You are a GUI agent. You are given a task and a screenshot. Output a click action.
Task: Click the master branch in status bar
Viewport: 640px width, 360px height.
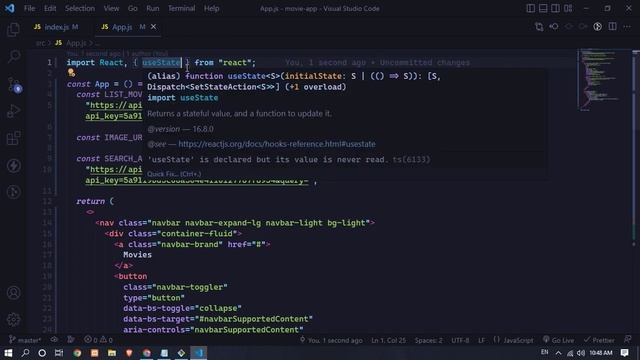[25, 340]
